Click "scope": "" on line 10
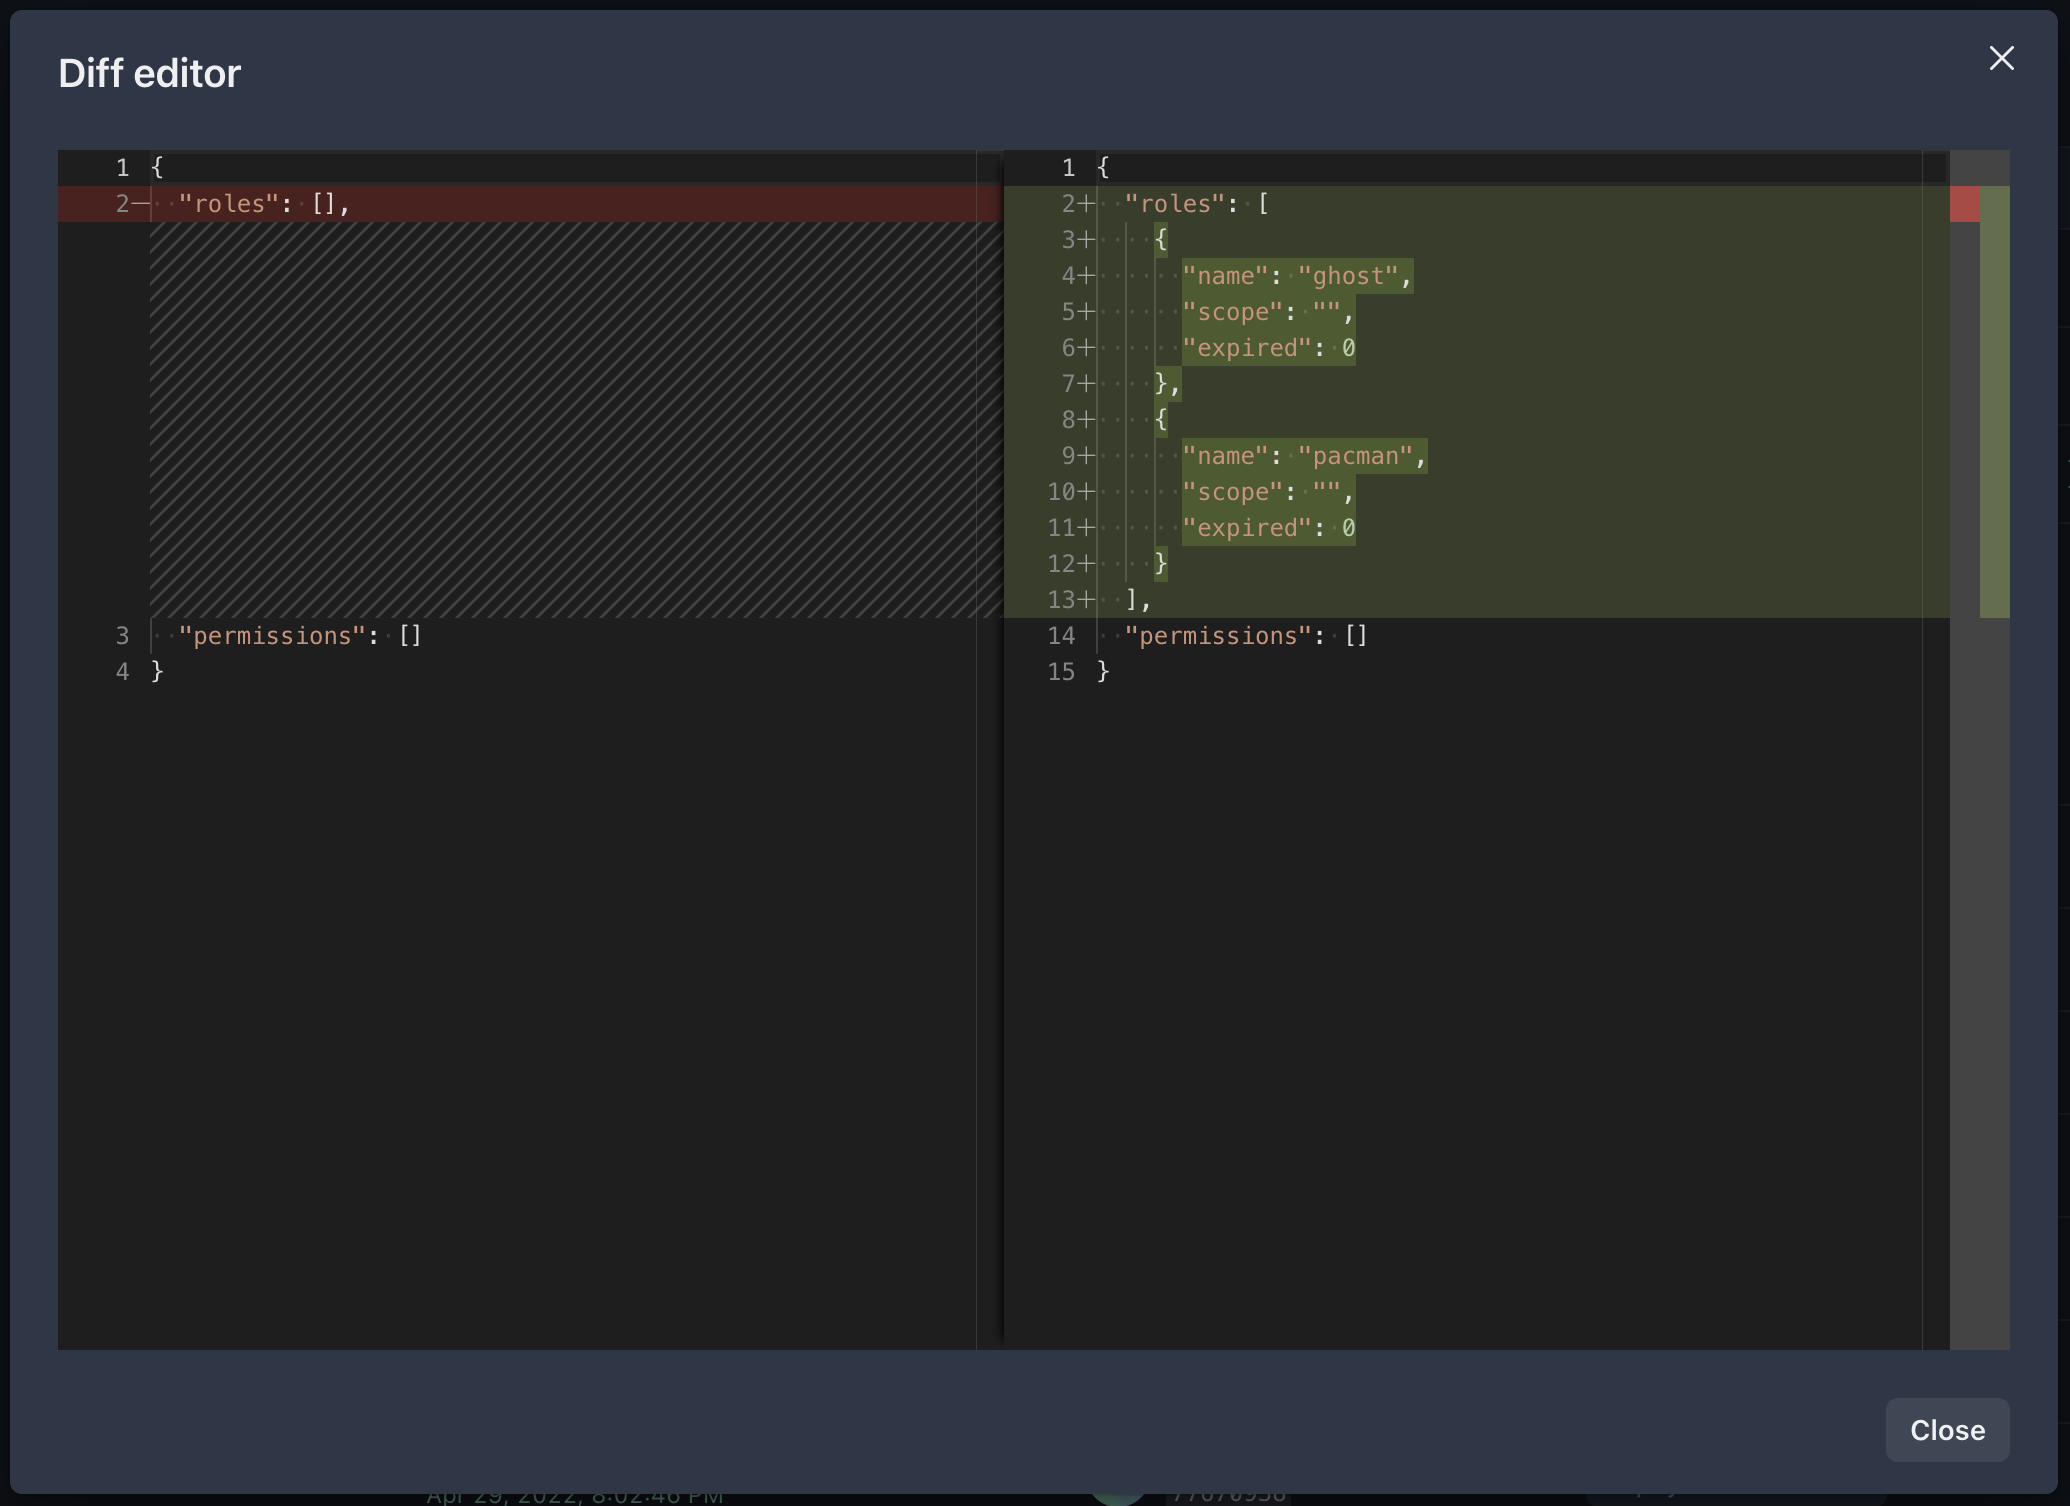 (1268, 492)
